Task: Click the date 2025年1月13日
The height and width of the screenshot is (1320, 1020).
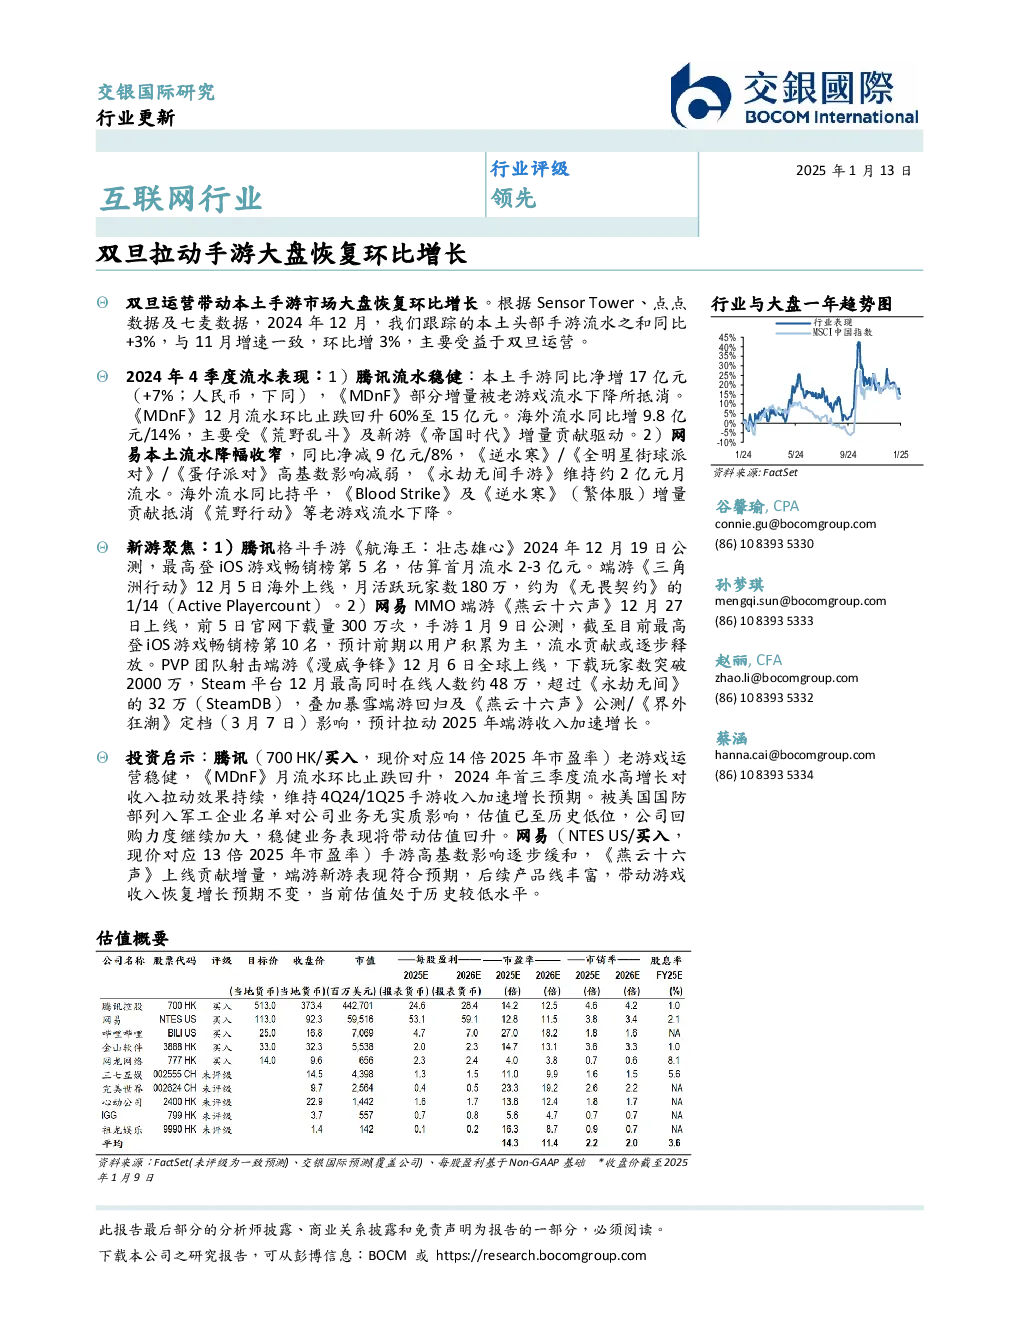Action: (853, 170)
